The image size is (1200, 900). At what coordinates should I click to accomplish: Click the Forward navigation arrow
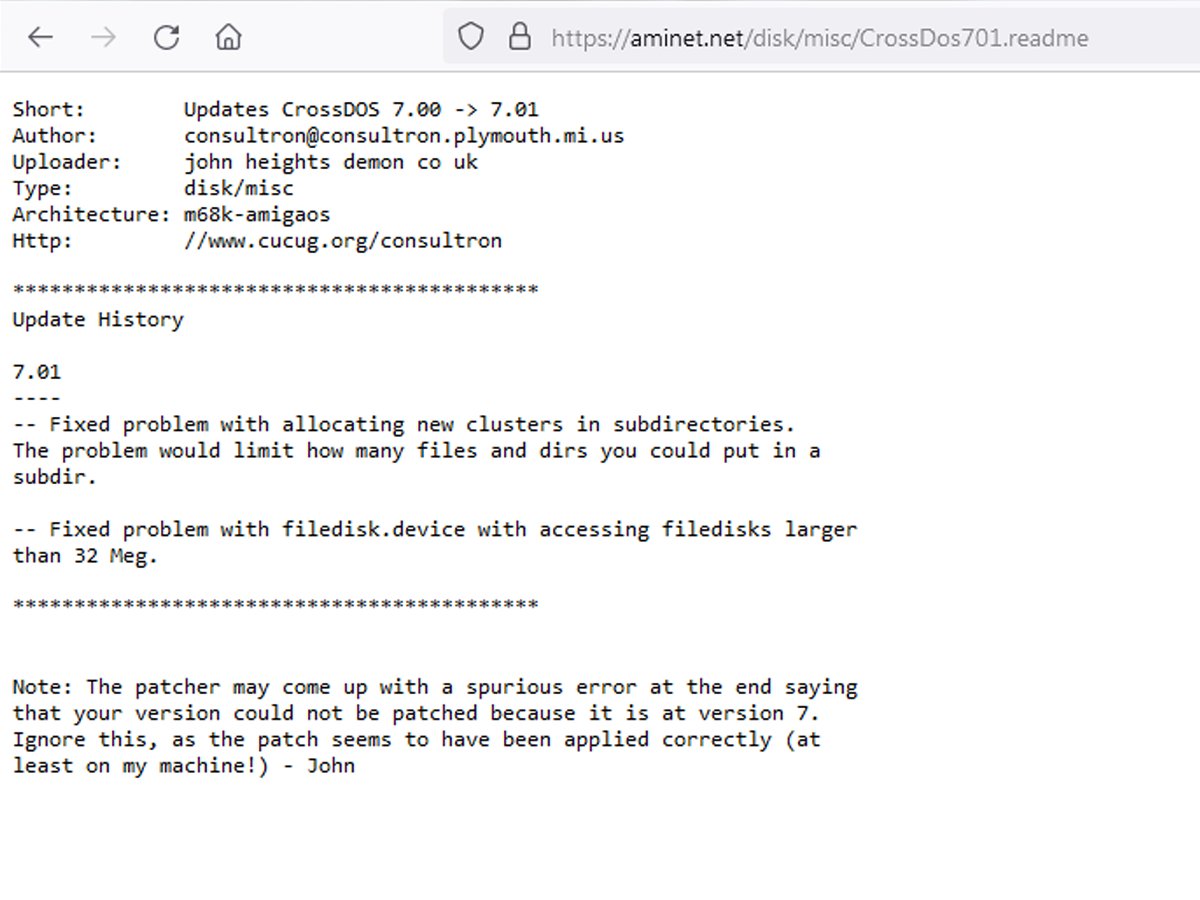click(x=103, y=38)
